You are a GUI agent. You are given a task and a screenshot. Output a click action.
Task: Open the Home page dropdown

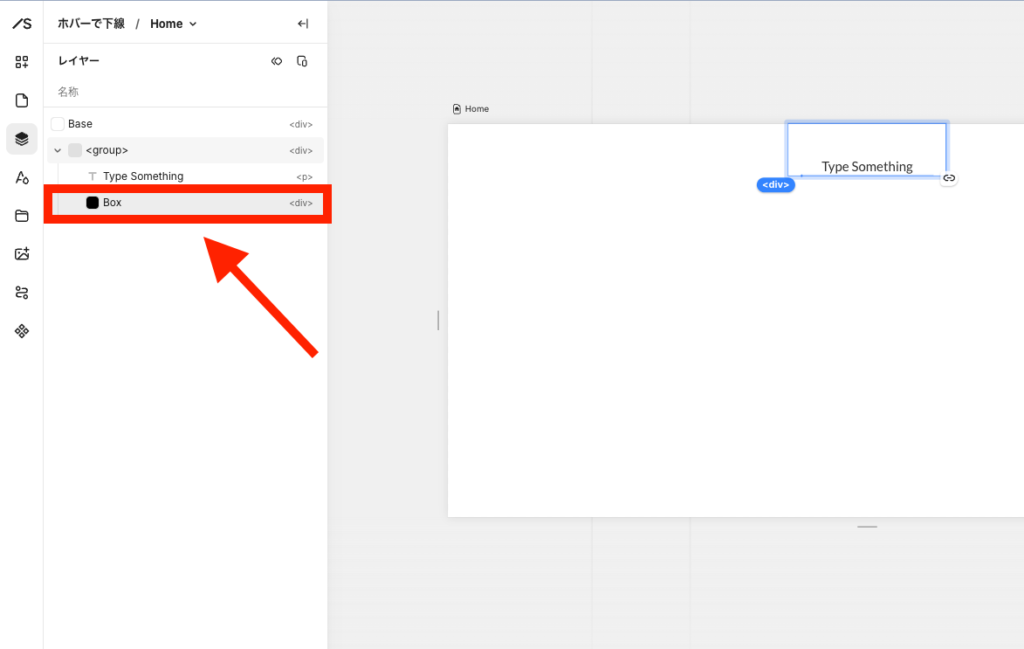(174, 24)
